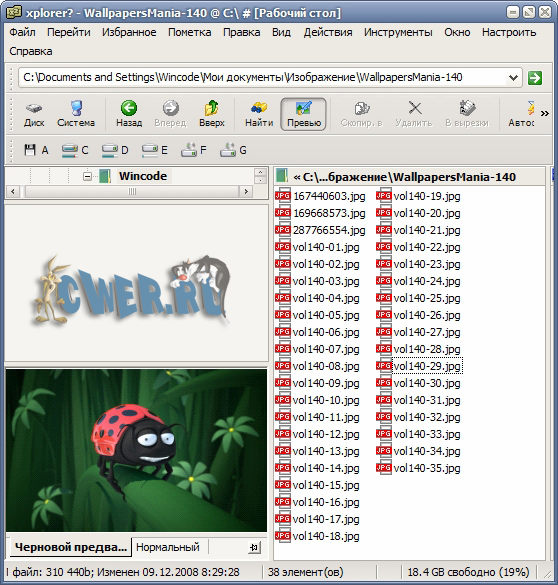Viewport: 558px width, 585px height.
Task: Click the WallpapersMania-140 path header
Action: pyautogui.click(x=405, y=177)
